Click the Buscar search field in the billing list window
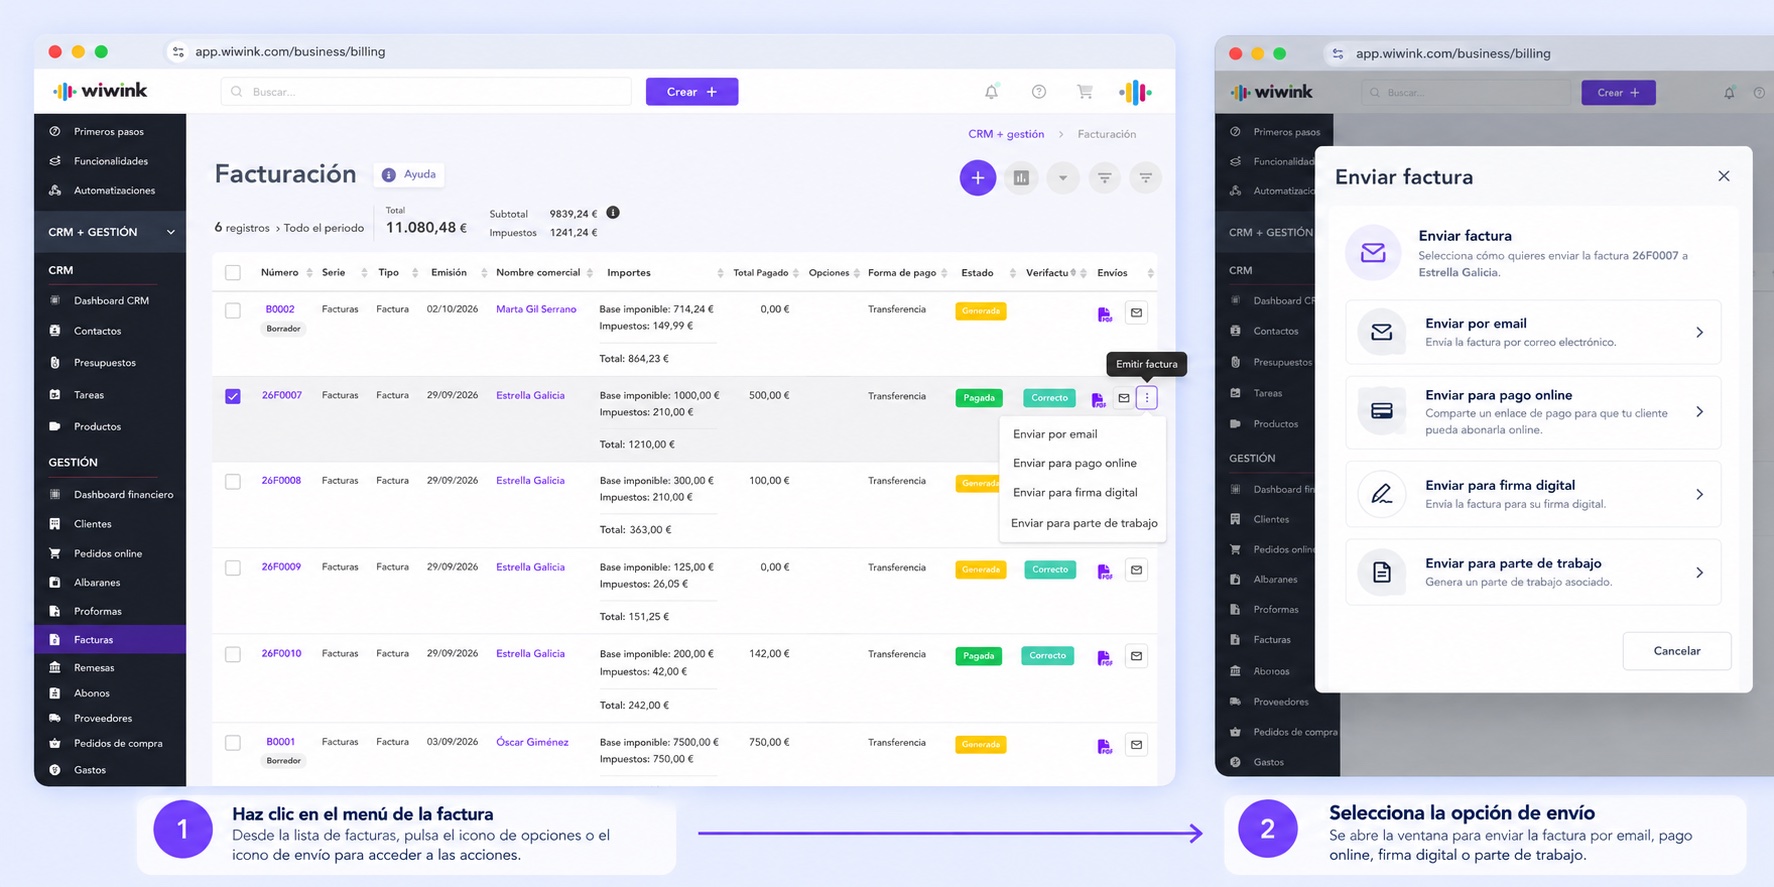This screenshot has height=887, width=1774. click(426, 92)
